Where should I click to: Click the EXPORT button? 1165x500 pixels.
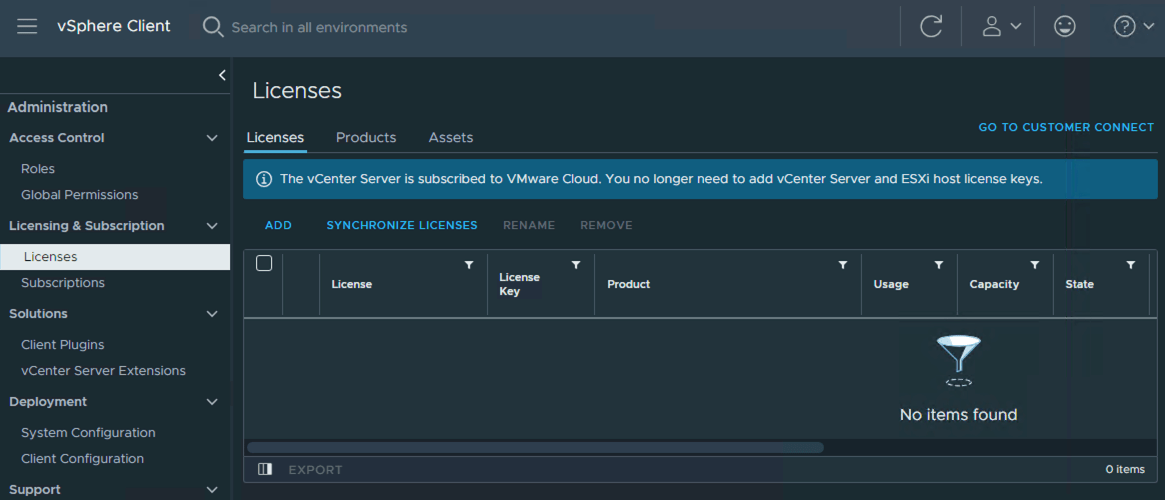click(316, 470)
